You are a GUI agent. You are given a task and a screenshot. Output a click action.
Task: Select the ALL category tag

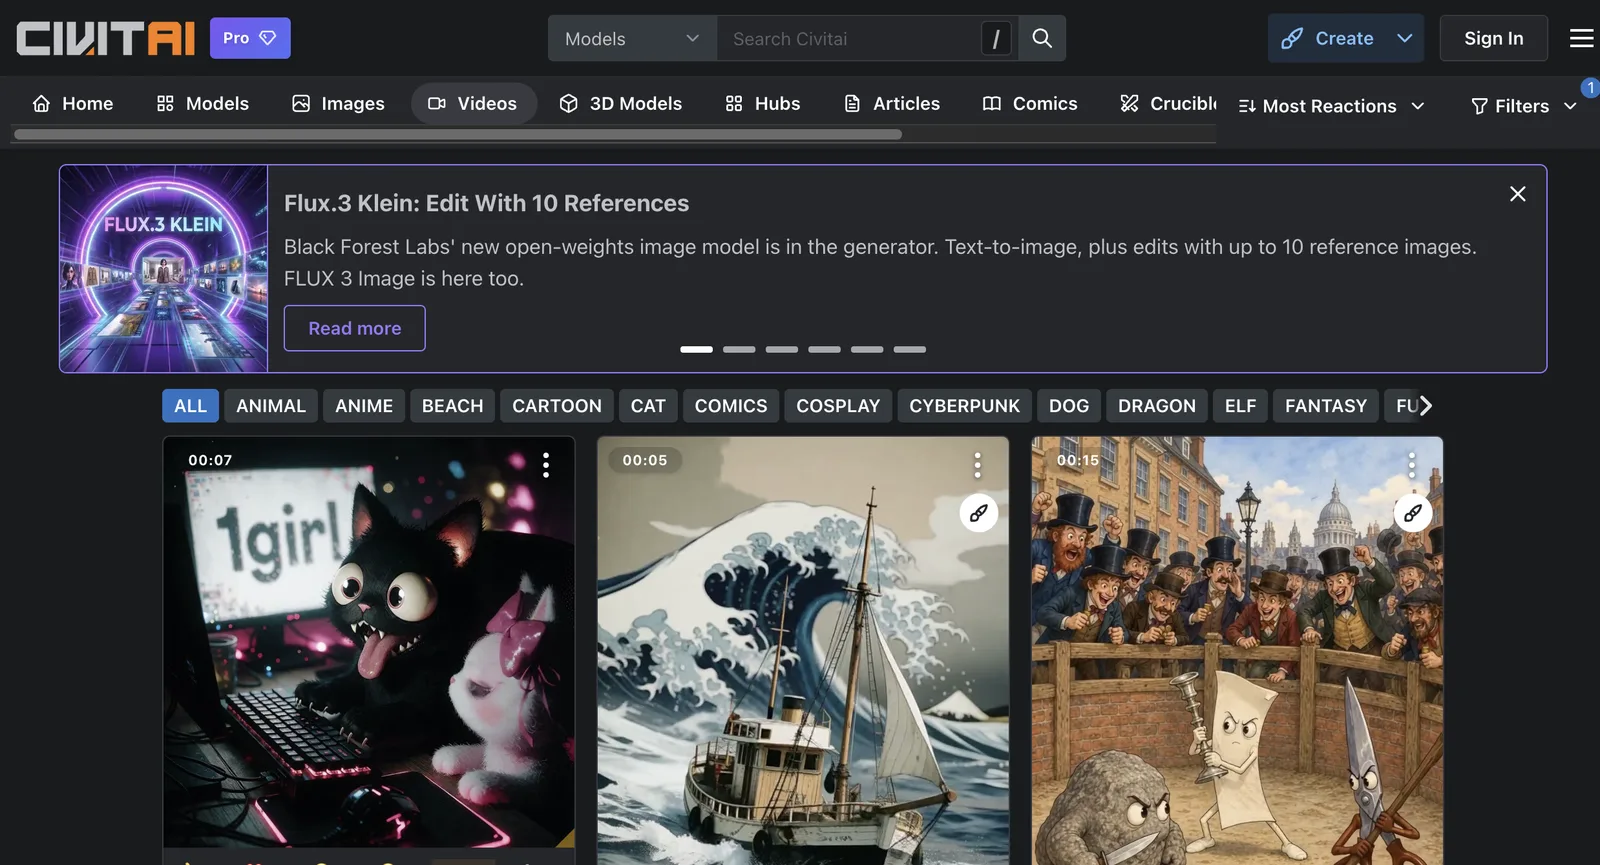tap(190, 406)
